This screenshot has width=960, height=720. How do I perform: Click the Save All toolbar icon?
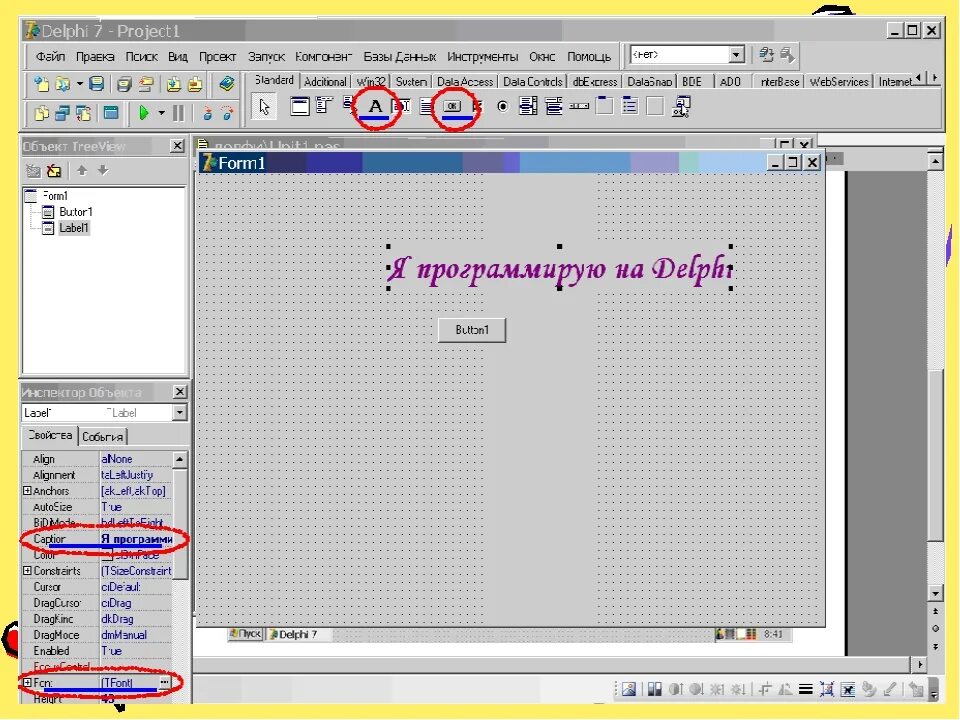[124, 84]
